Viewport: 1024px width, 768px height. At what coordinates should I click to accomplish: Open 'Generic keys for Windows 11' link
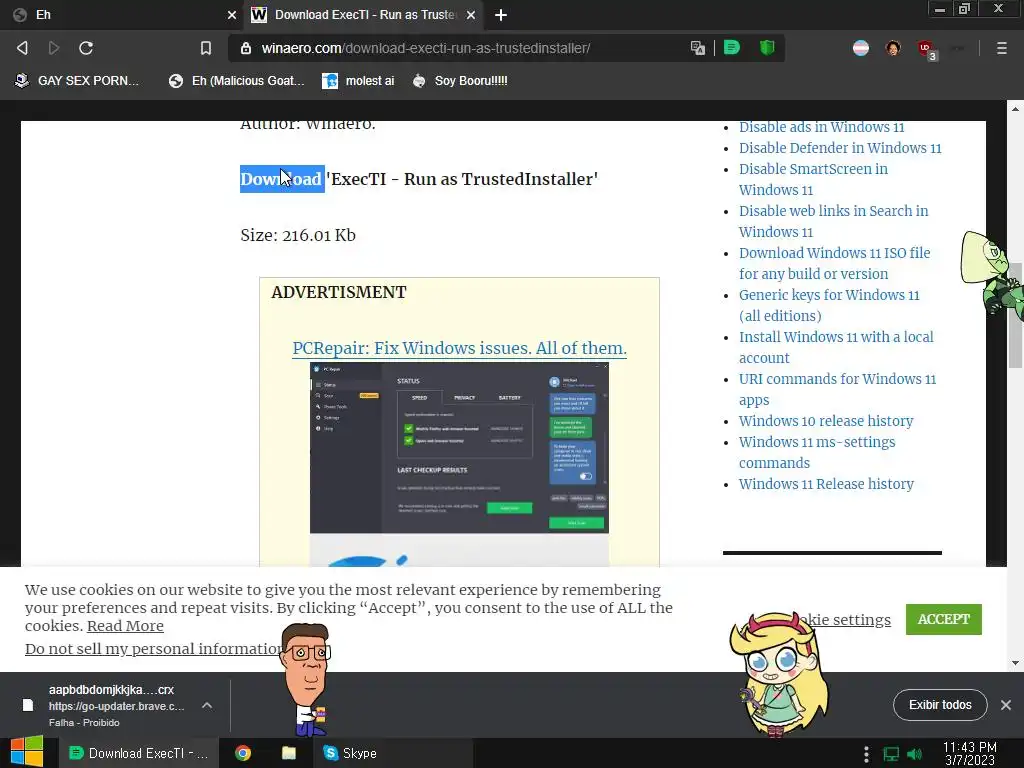[x=829, y=305]
